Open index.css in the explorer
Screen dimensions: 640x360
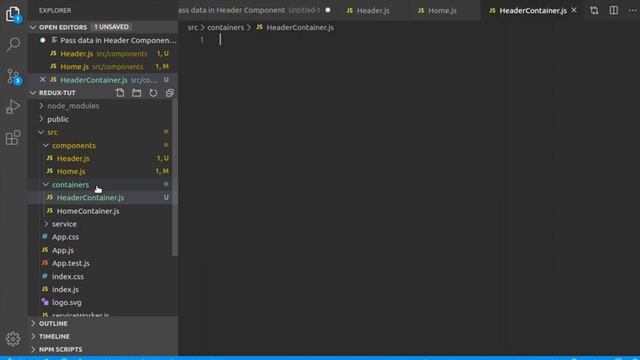pyautogui.click(x=68, y=276)
